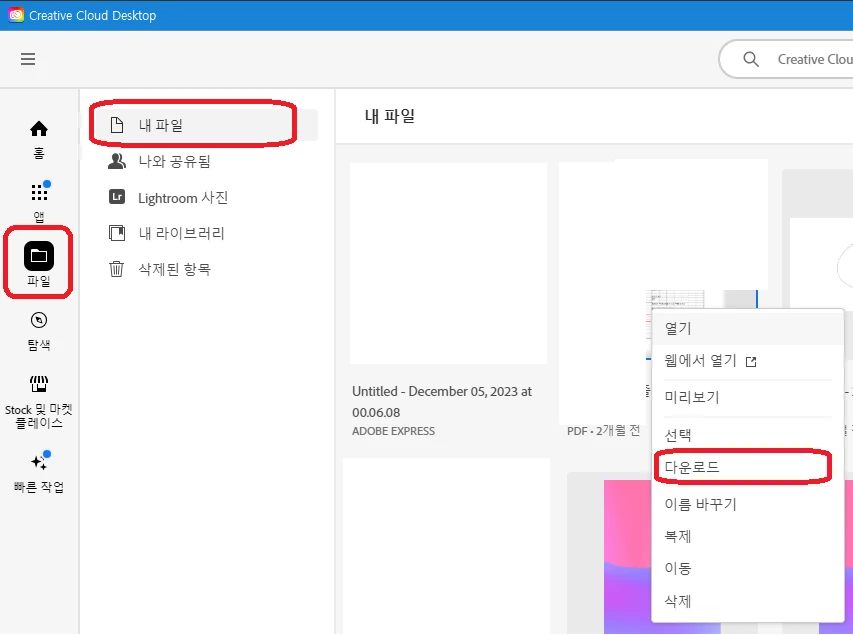Open the Apps section

tap(39, 201)
